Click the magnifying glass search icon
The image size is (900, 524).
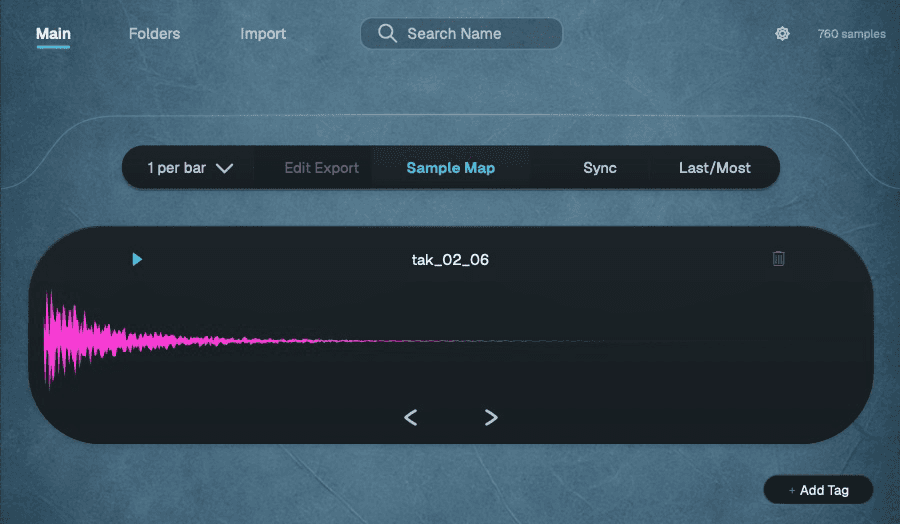click(387, 33)
